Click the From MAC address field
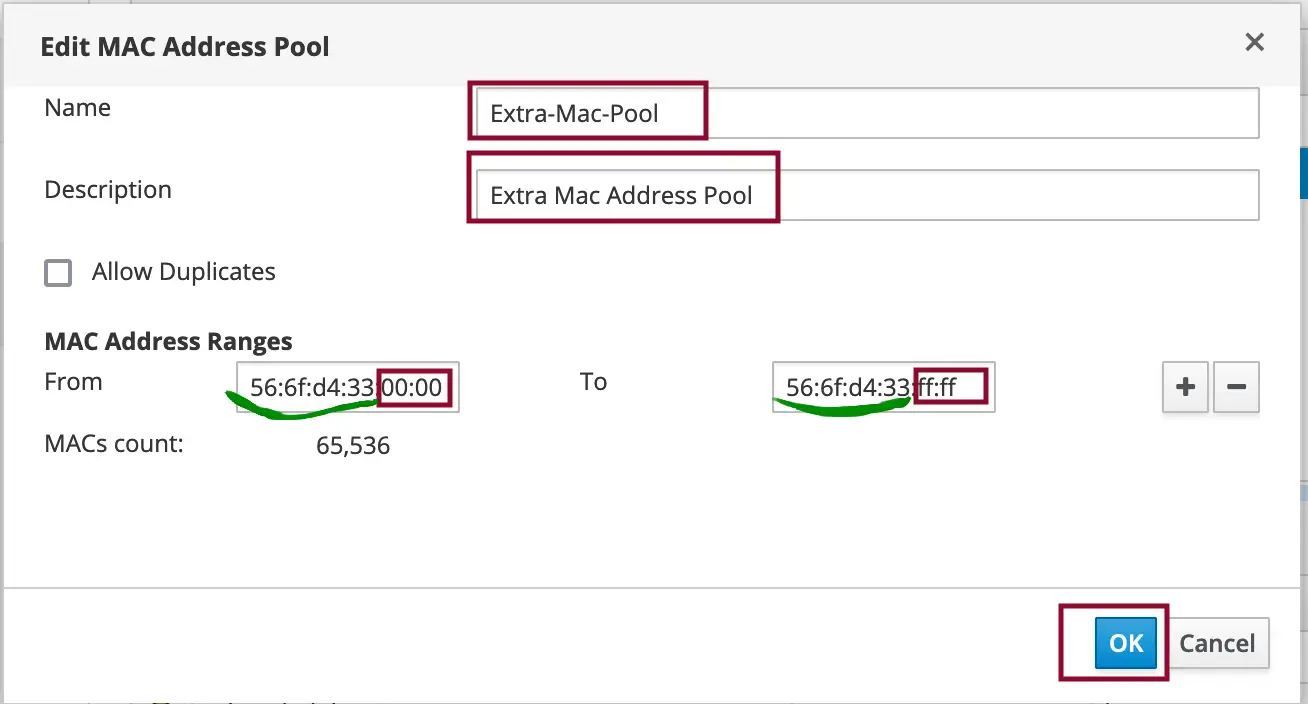 point(348,387)
